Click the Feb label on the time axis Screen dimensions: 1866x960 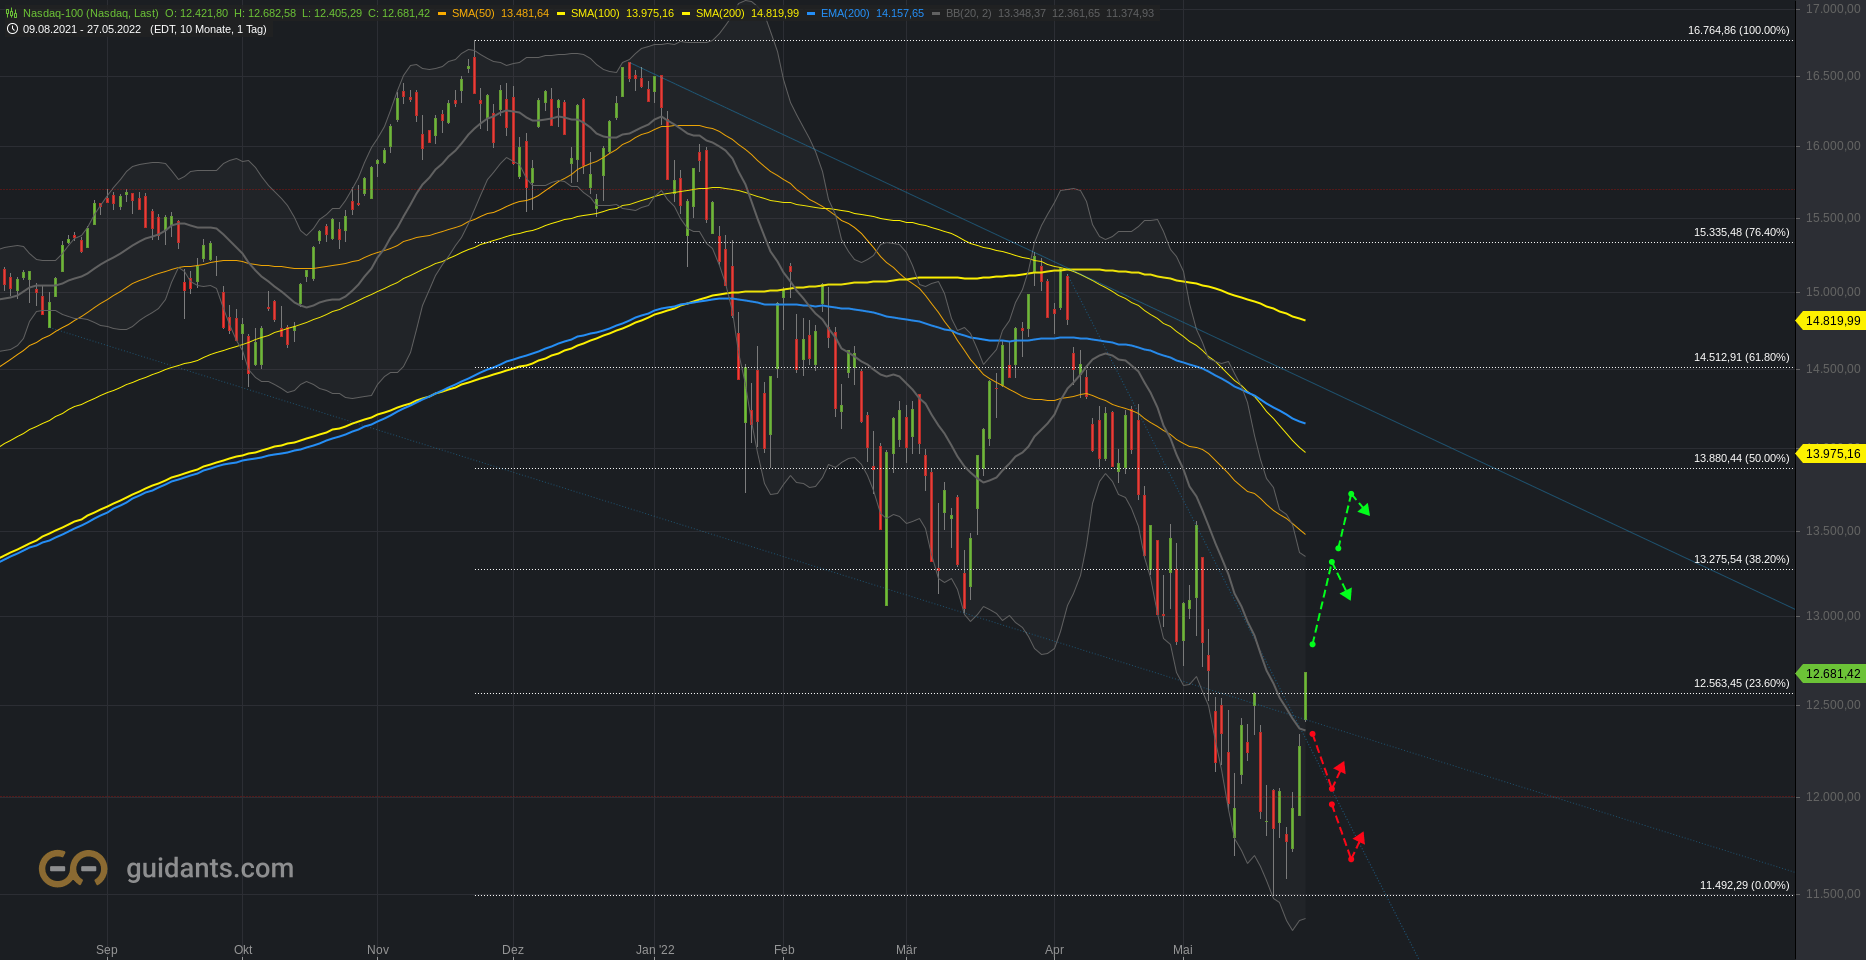(784, 950)
